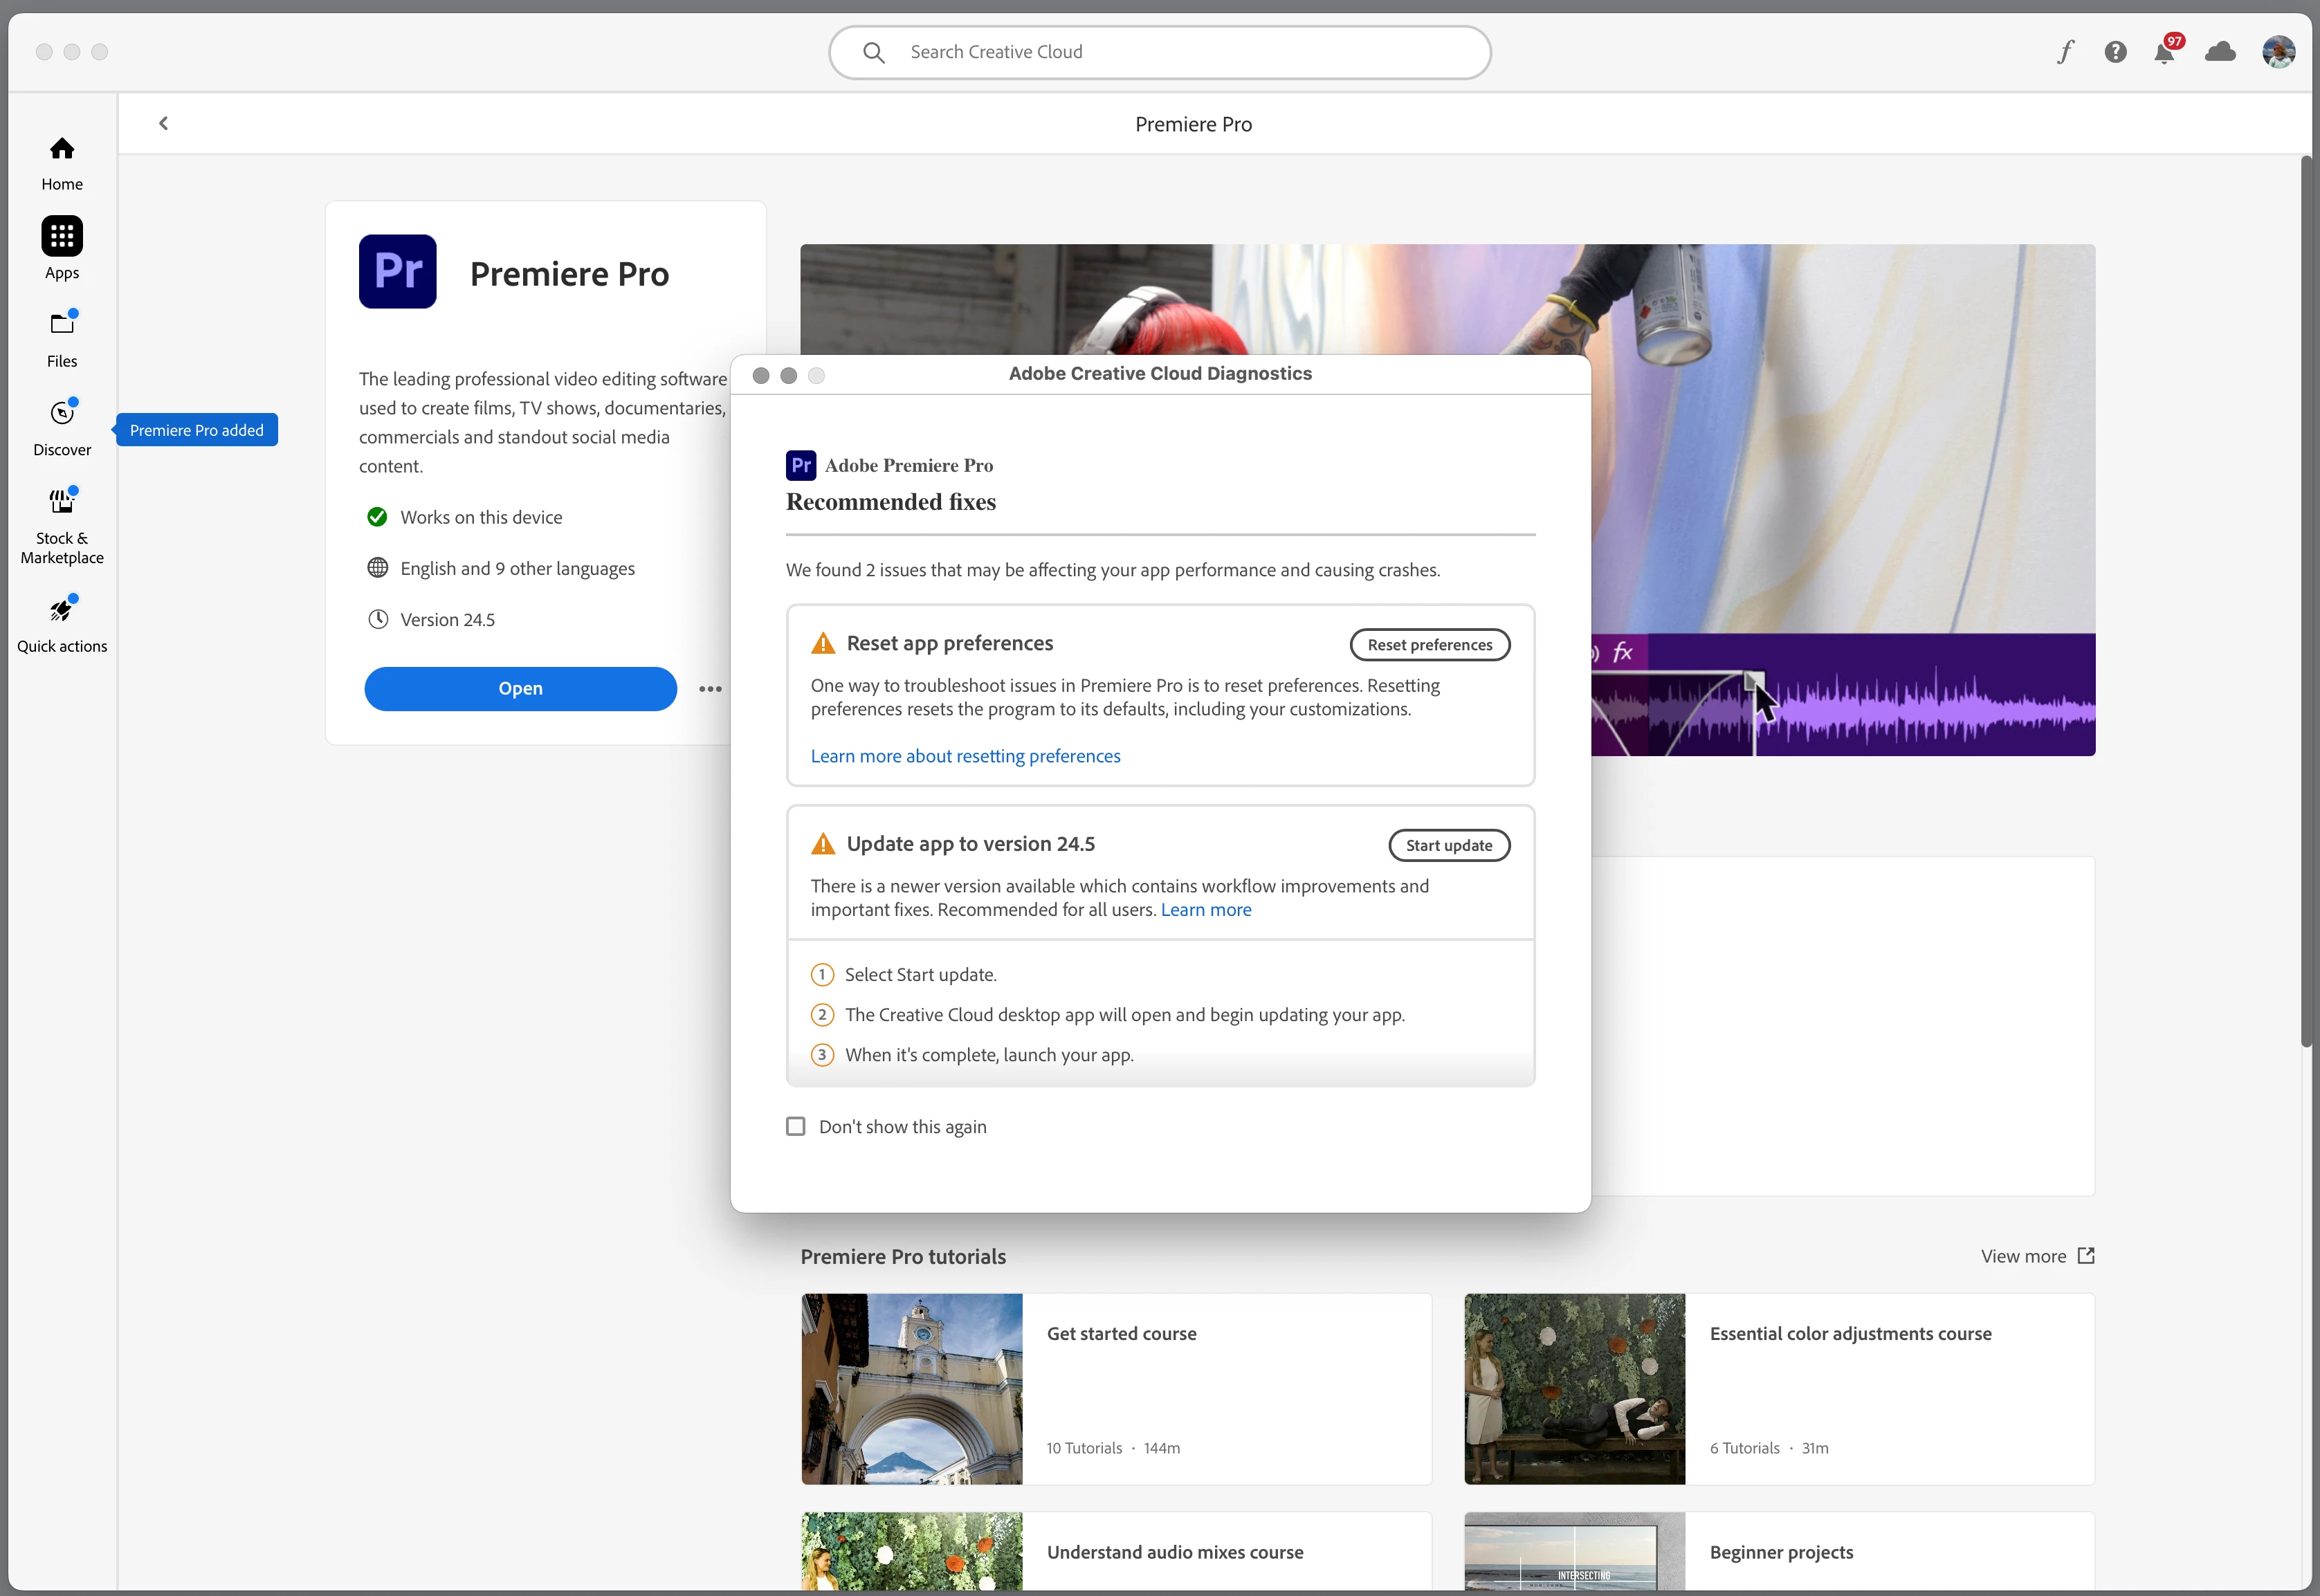
Task: Open notifications bell with 97 badge
Action: tap(2165, 52)
